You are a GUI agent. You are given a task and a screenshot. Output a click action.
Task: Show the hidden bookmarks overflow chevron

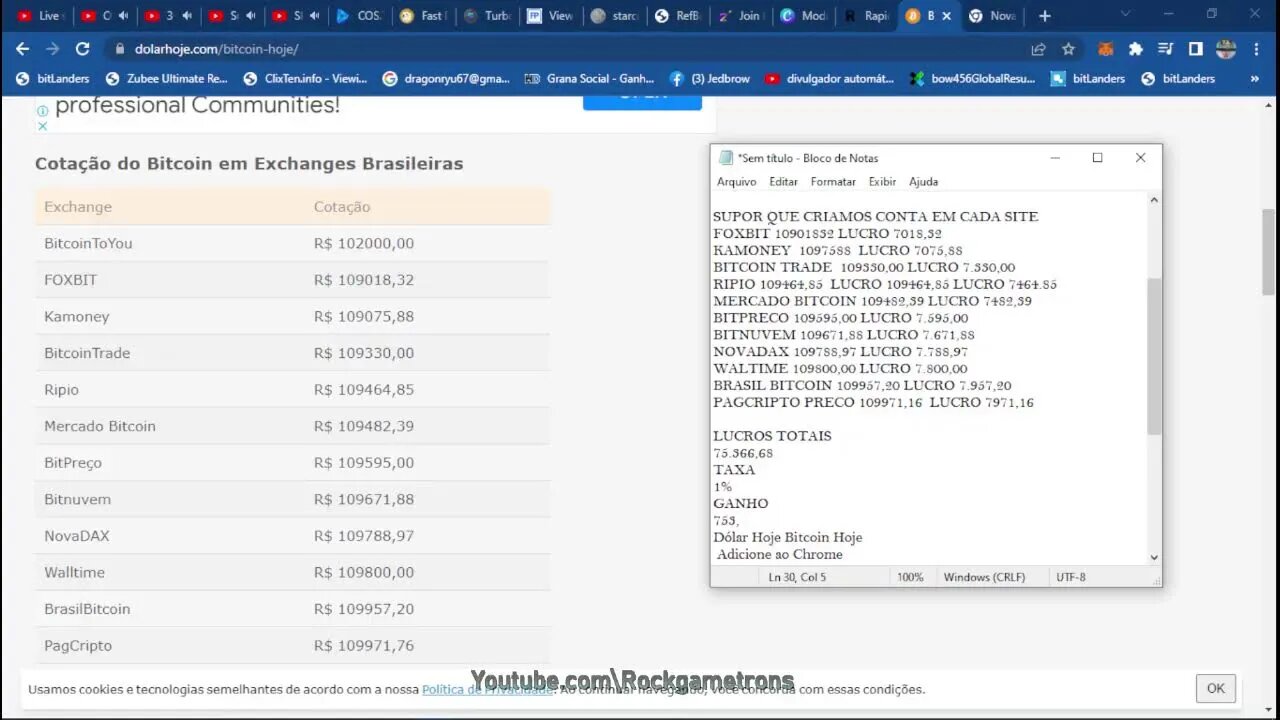(1255, 78)
